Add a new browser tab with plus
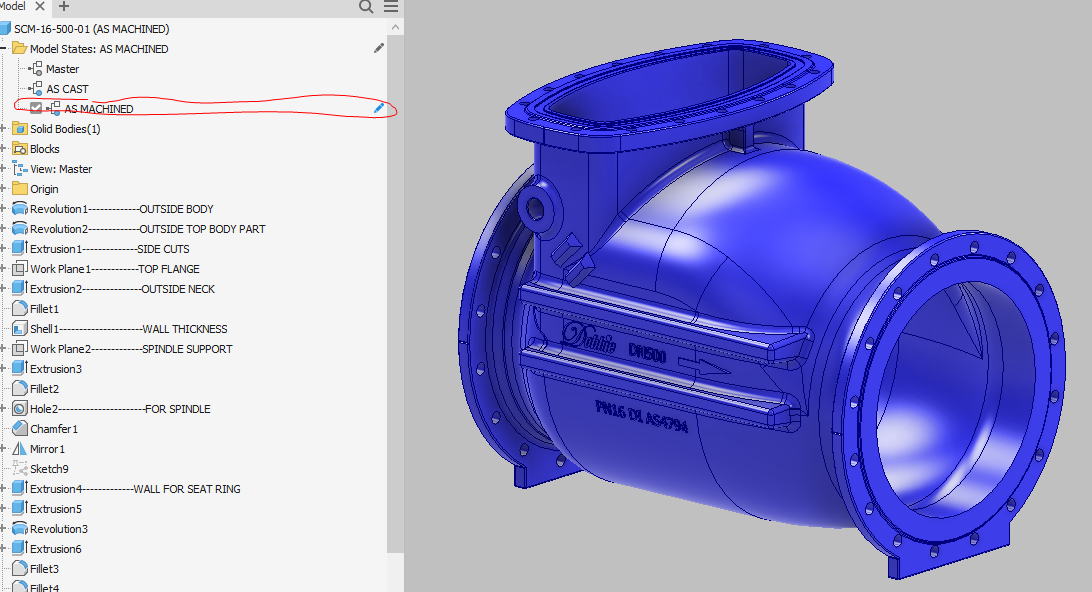Image resolution: width=1092 pixels, height=592 pixels. [64, 7]
